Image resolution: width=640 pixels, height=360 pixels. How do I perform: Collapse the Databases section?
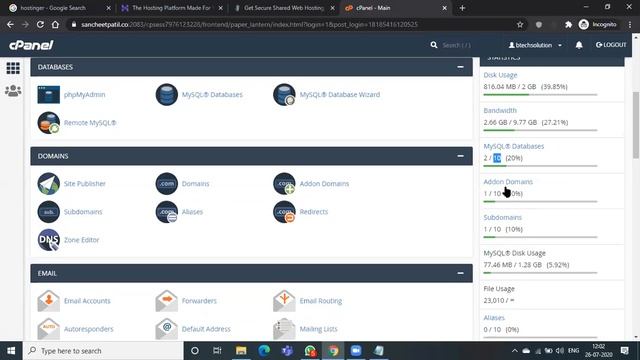coord(460,67)
